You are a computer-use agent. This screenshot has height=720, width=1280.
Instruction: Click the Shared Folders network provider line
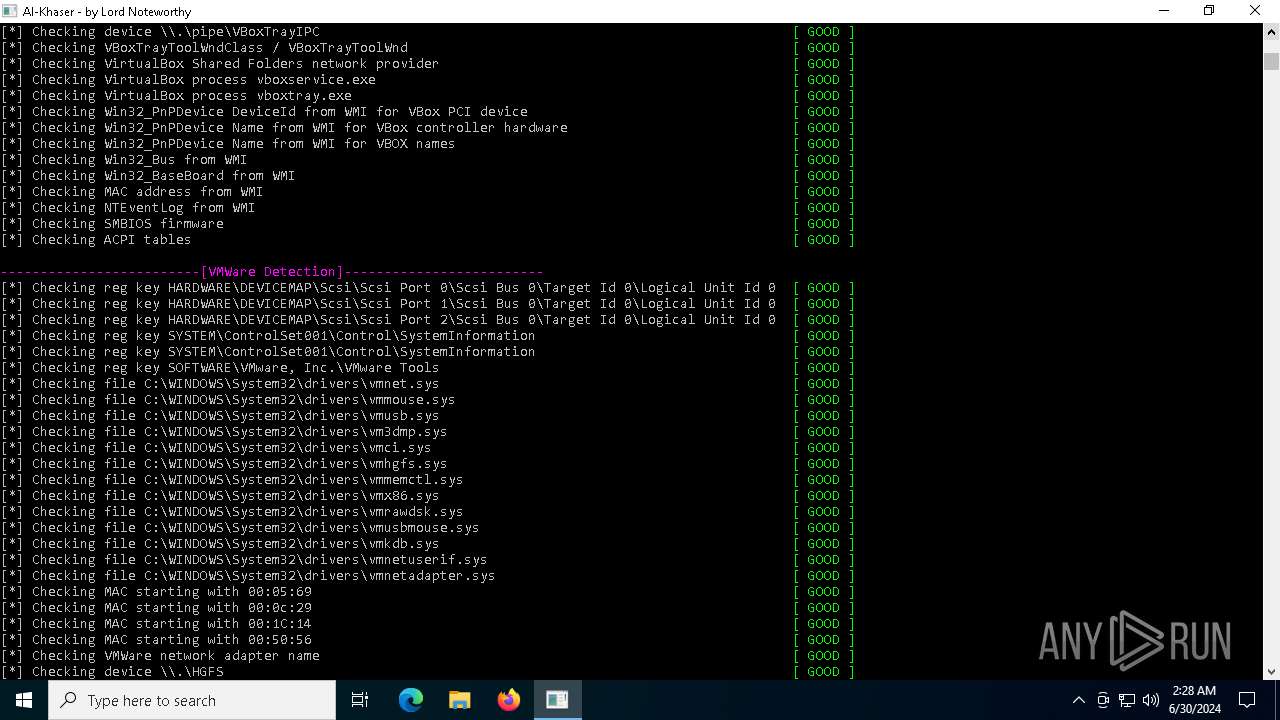(x=220, y=64)
